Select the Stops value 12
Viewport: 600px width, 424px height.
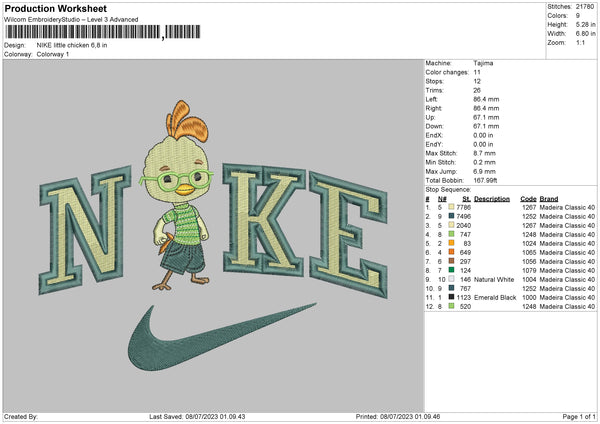(x=477, y=81)
